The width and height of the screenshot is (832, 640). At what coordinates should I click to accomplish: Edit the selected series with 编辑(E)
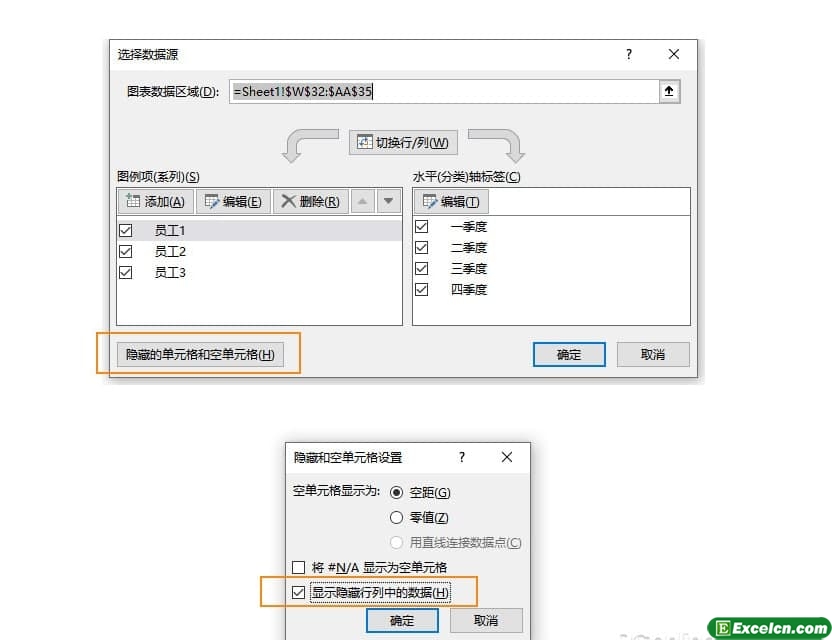(x=233, y=202)
